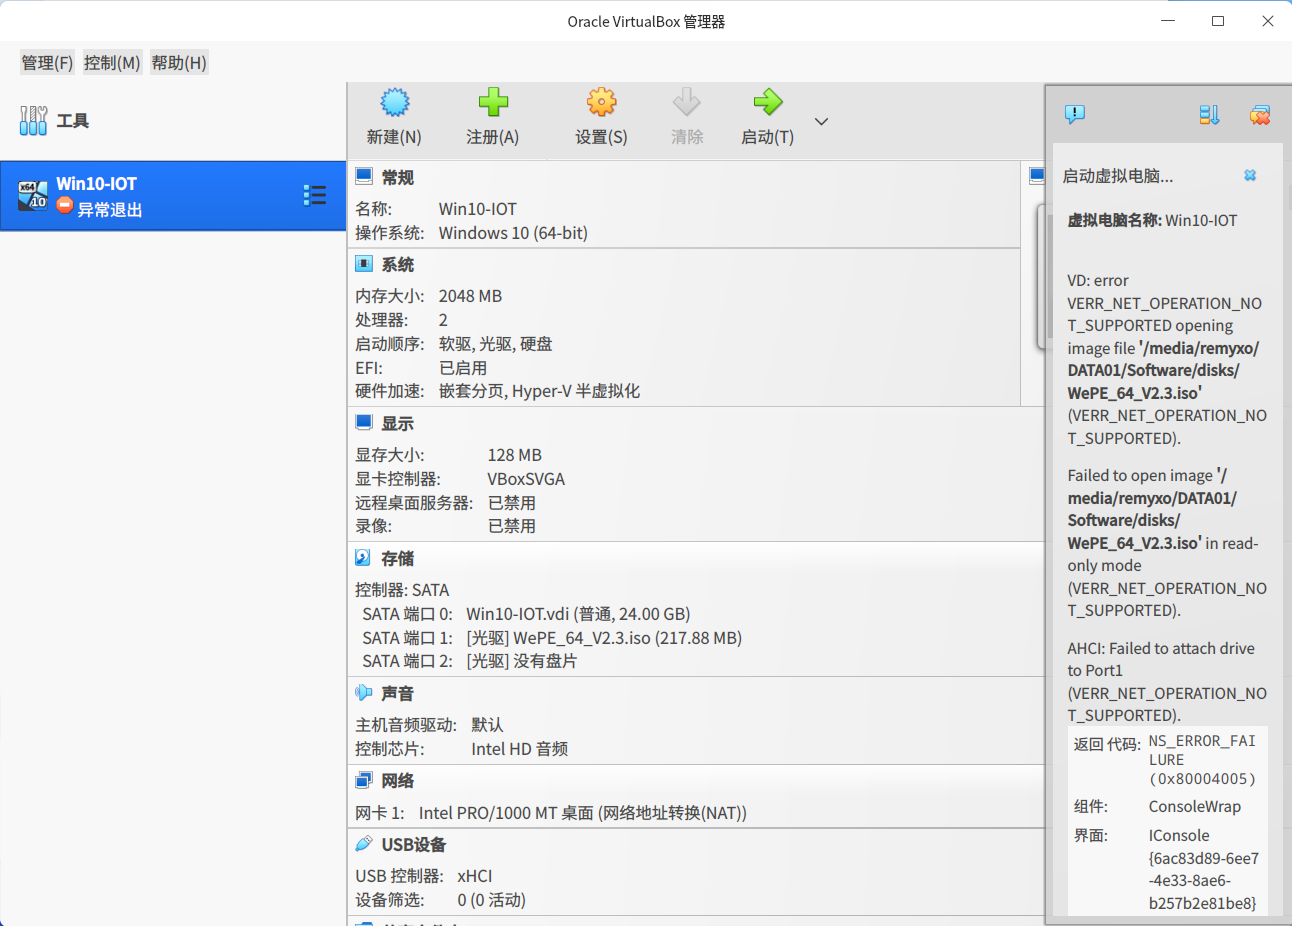The width and height of the screenshot is (1292, 926).
Task: Start the VM with 启动(T) arrow
Action: (x=768, y=102)
